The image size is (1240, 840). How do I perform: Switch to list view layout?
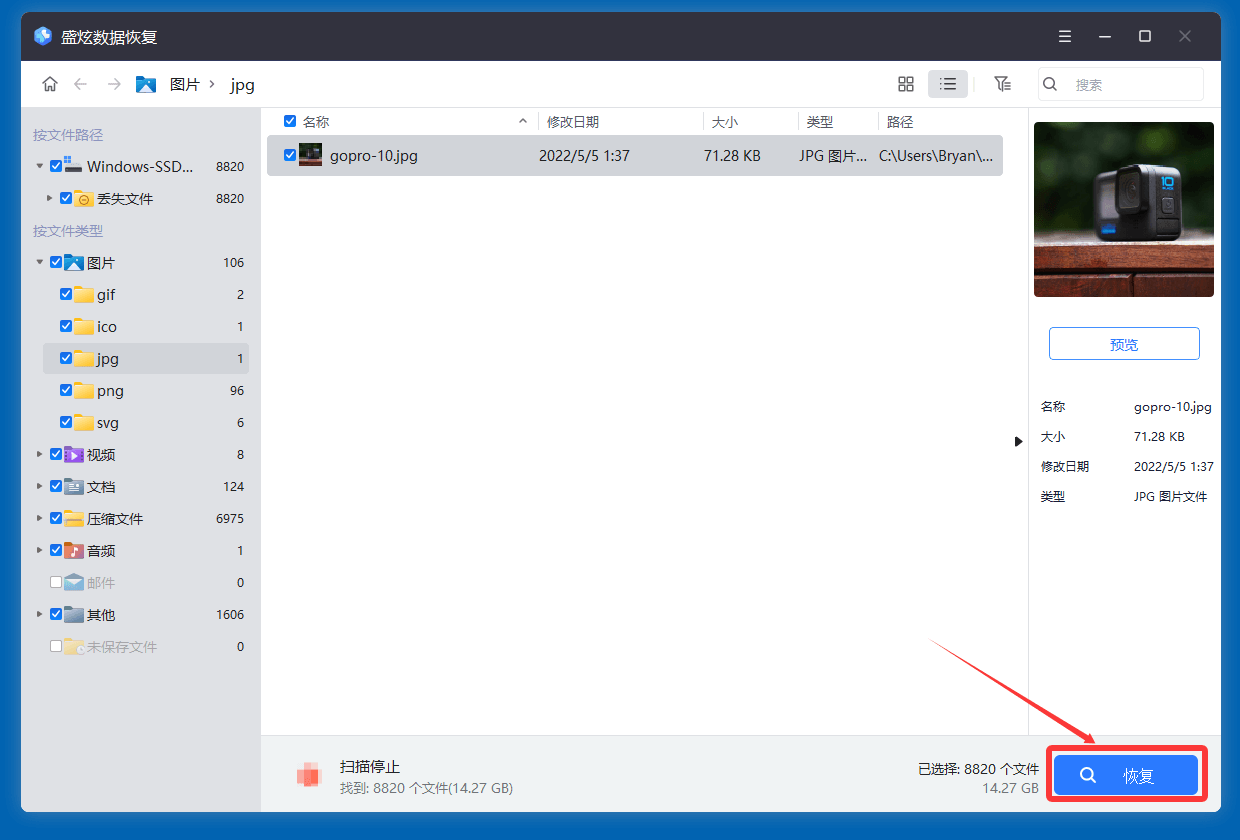(947, 84)
